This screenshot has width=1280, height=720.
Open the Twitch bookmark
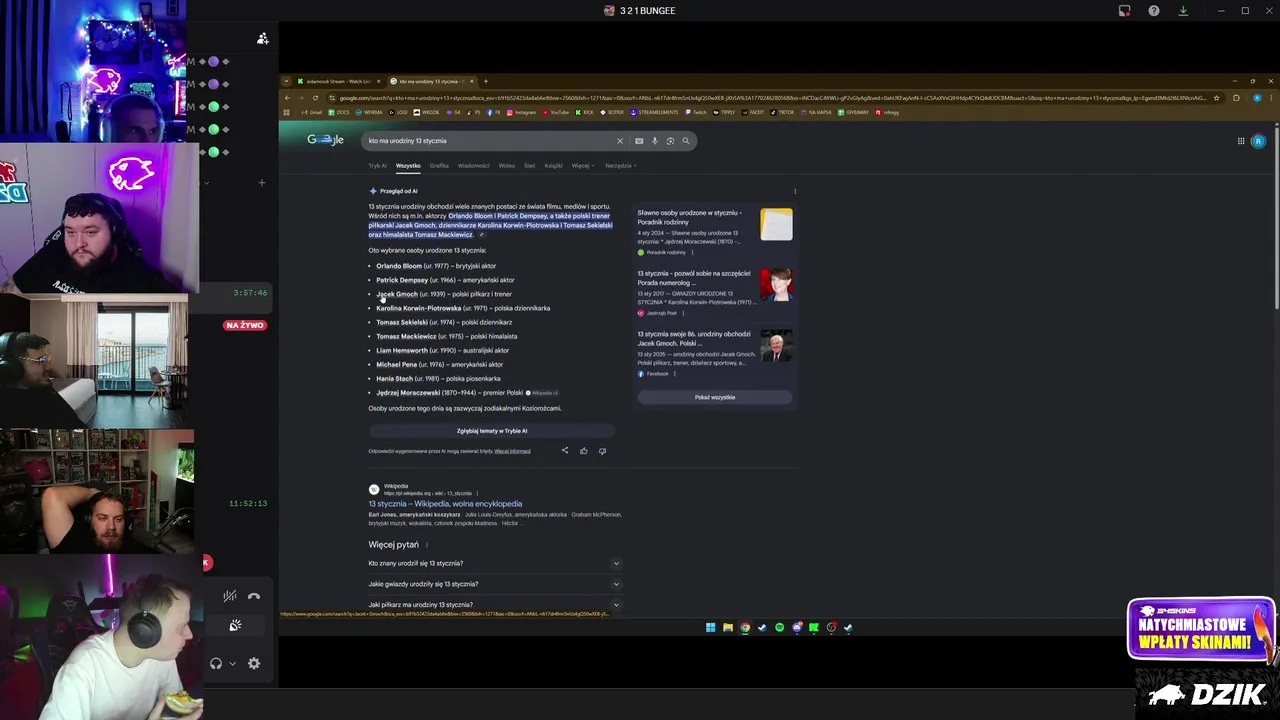[696, 112]
